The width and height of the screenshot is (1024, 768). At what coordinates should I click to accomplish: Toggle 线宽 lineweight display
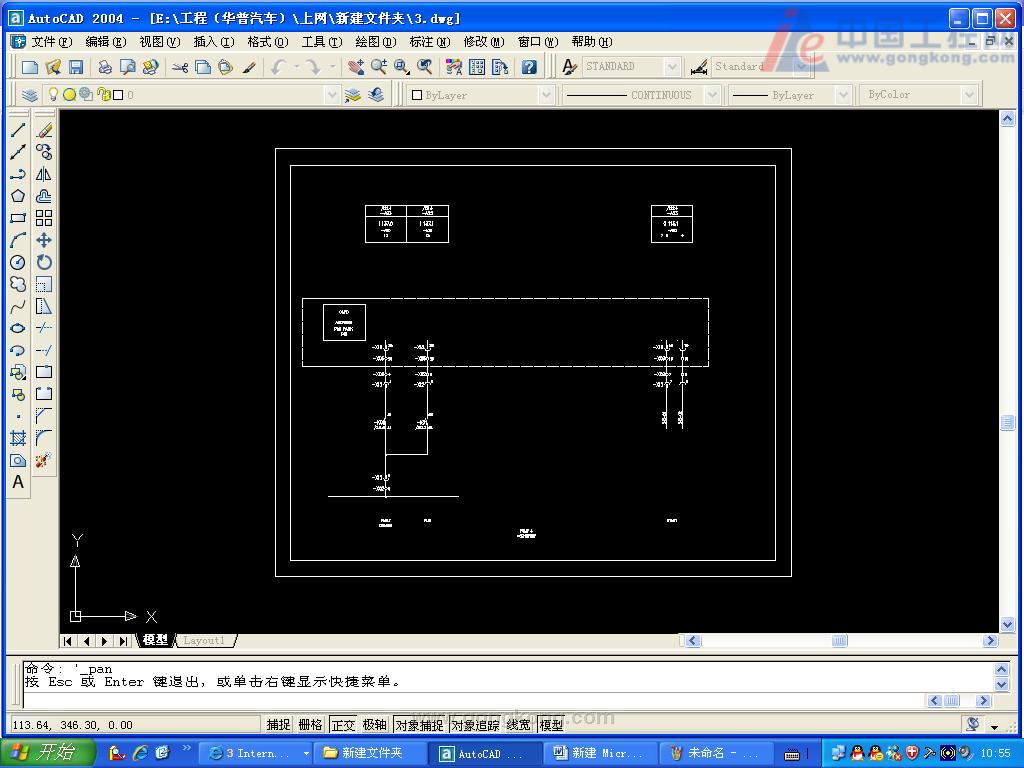click(519, 725)
